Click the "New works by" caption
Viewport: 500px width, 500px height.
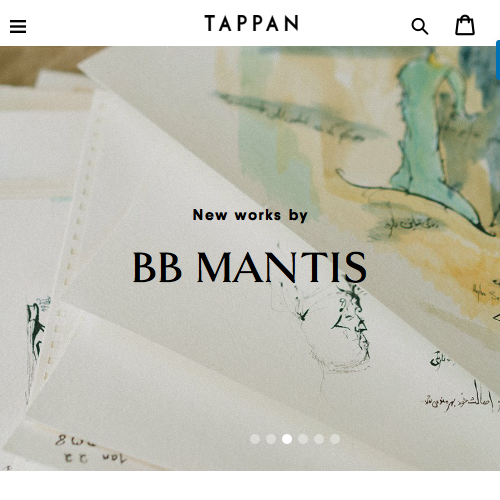[250, 215]
